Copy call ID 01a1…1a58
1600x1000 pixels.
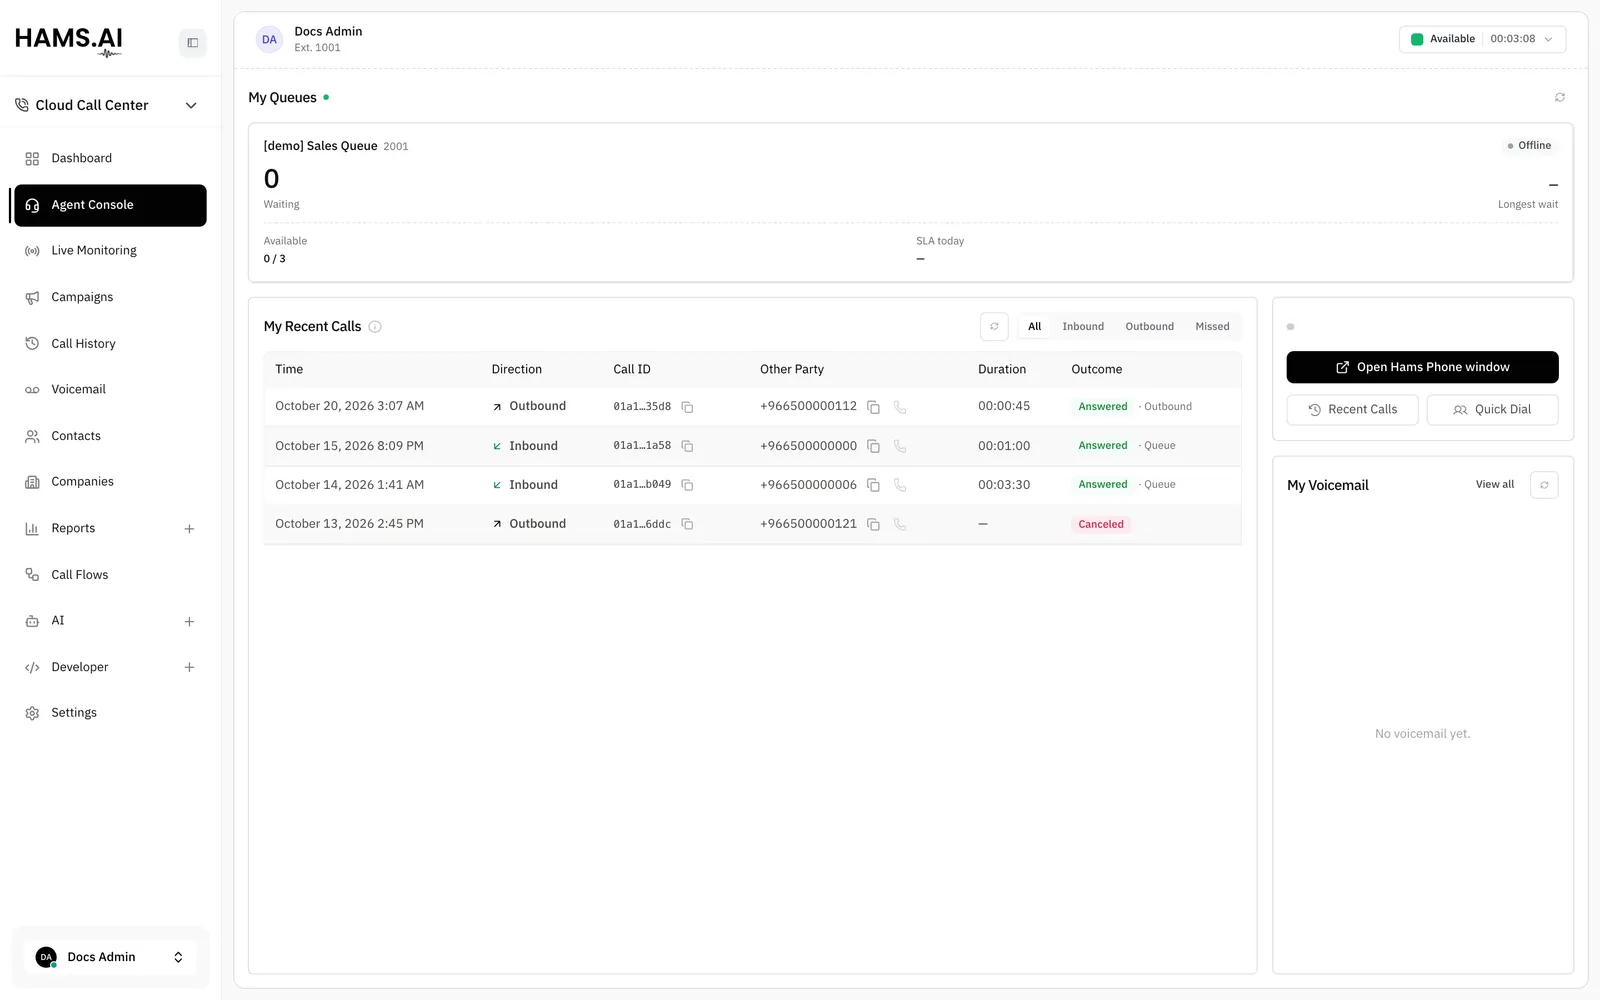pos(687,446)
